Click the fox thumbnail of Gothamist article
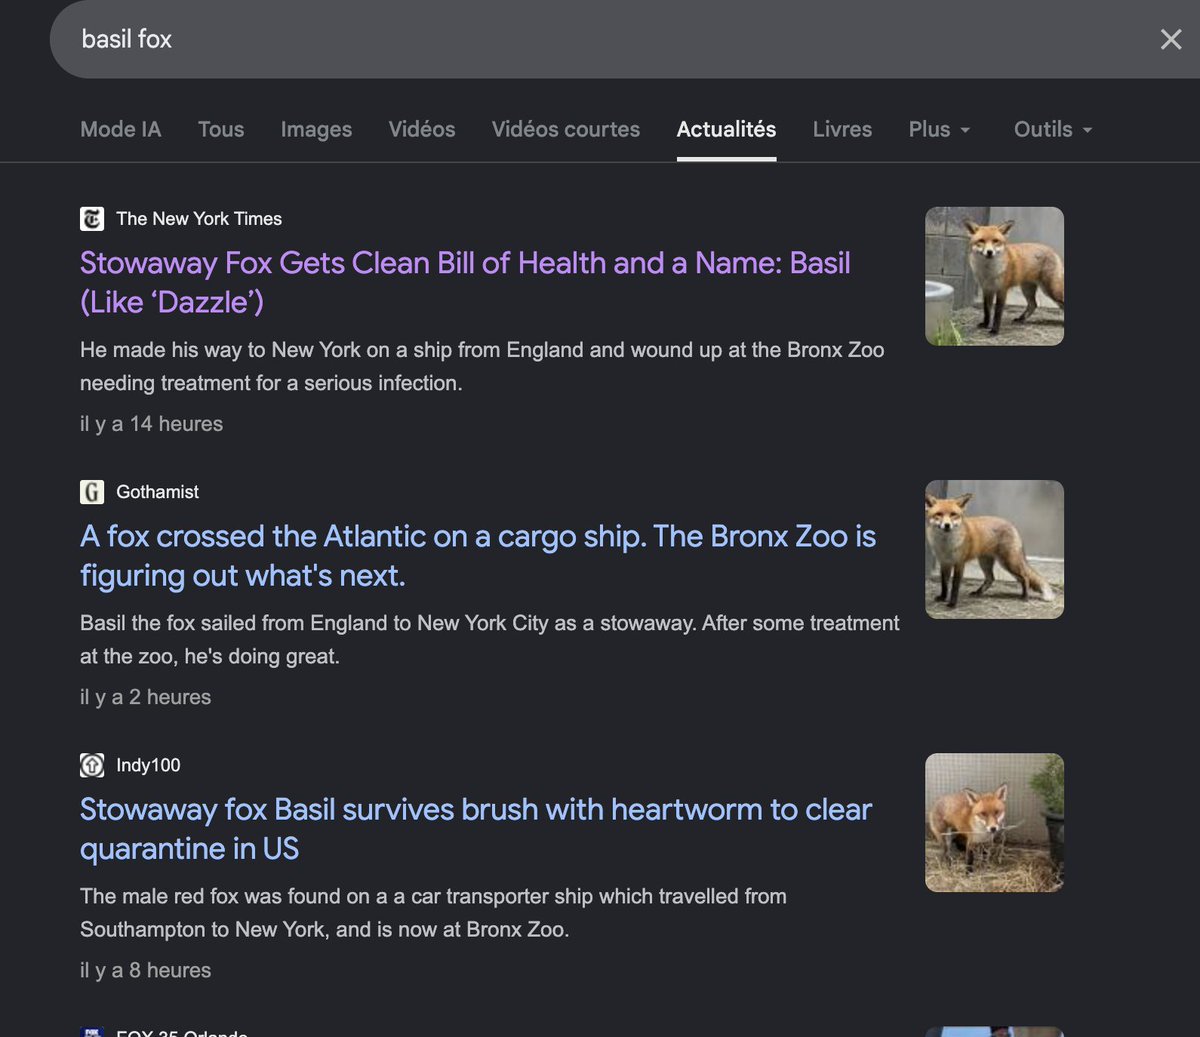Viewport: 1200px width, 1037px height. pyautogui.click(x=994, y=549)
